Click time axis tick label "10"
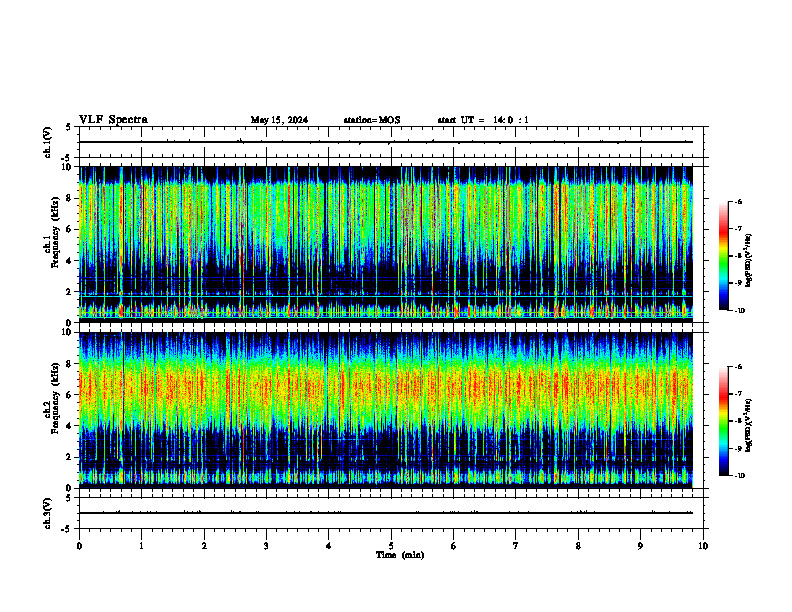Image resolution: width=792 pixels, height=612 pixels. coord(703,546)
